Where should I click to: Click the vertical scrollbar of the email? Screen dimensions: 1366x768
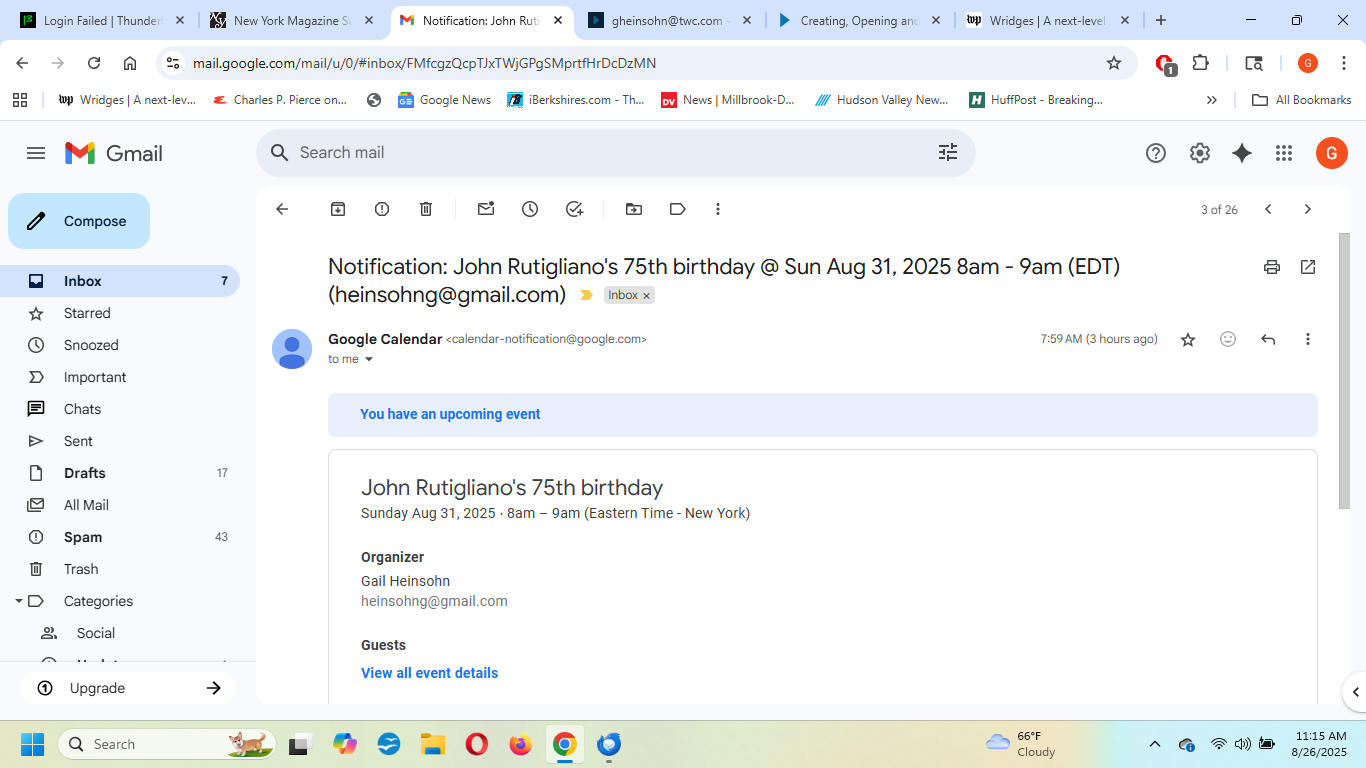tap(1344, 370)
